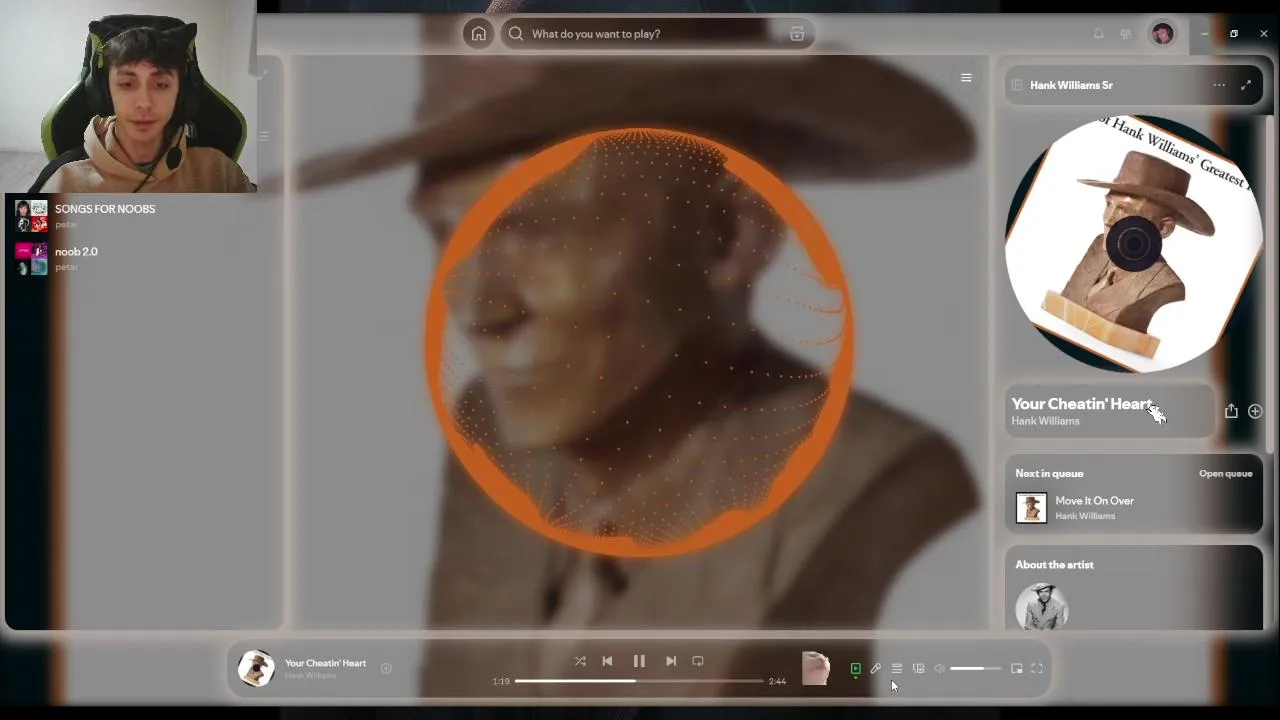The height and width of the screenshot is (720, 1280).
Task: Seek within the song progress bar
Action: (x=639, y=681)
